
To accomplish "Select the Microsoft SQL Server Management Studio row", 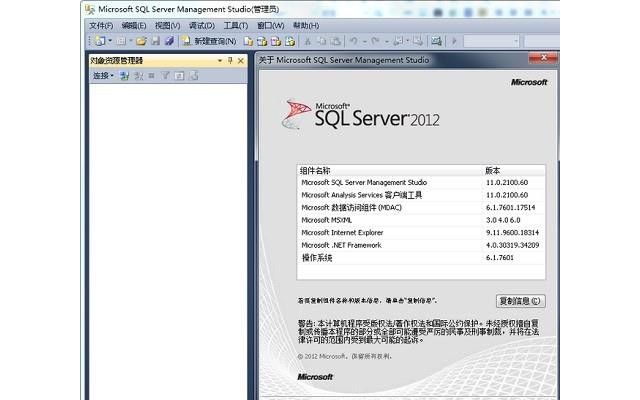I will click(x=421, y=182).
